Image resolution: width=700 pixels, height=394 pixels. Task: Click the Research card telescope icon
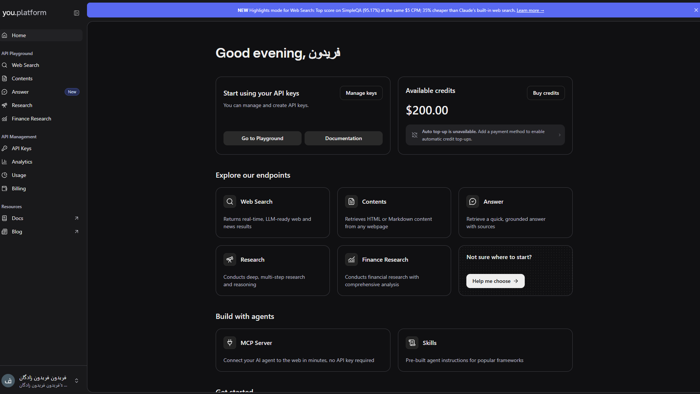click(229, 260)
